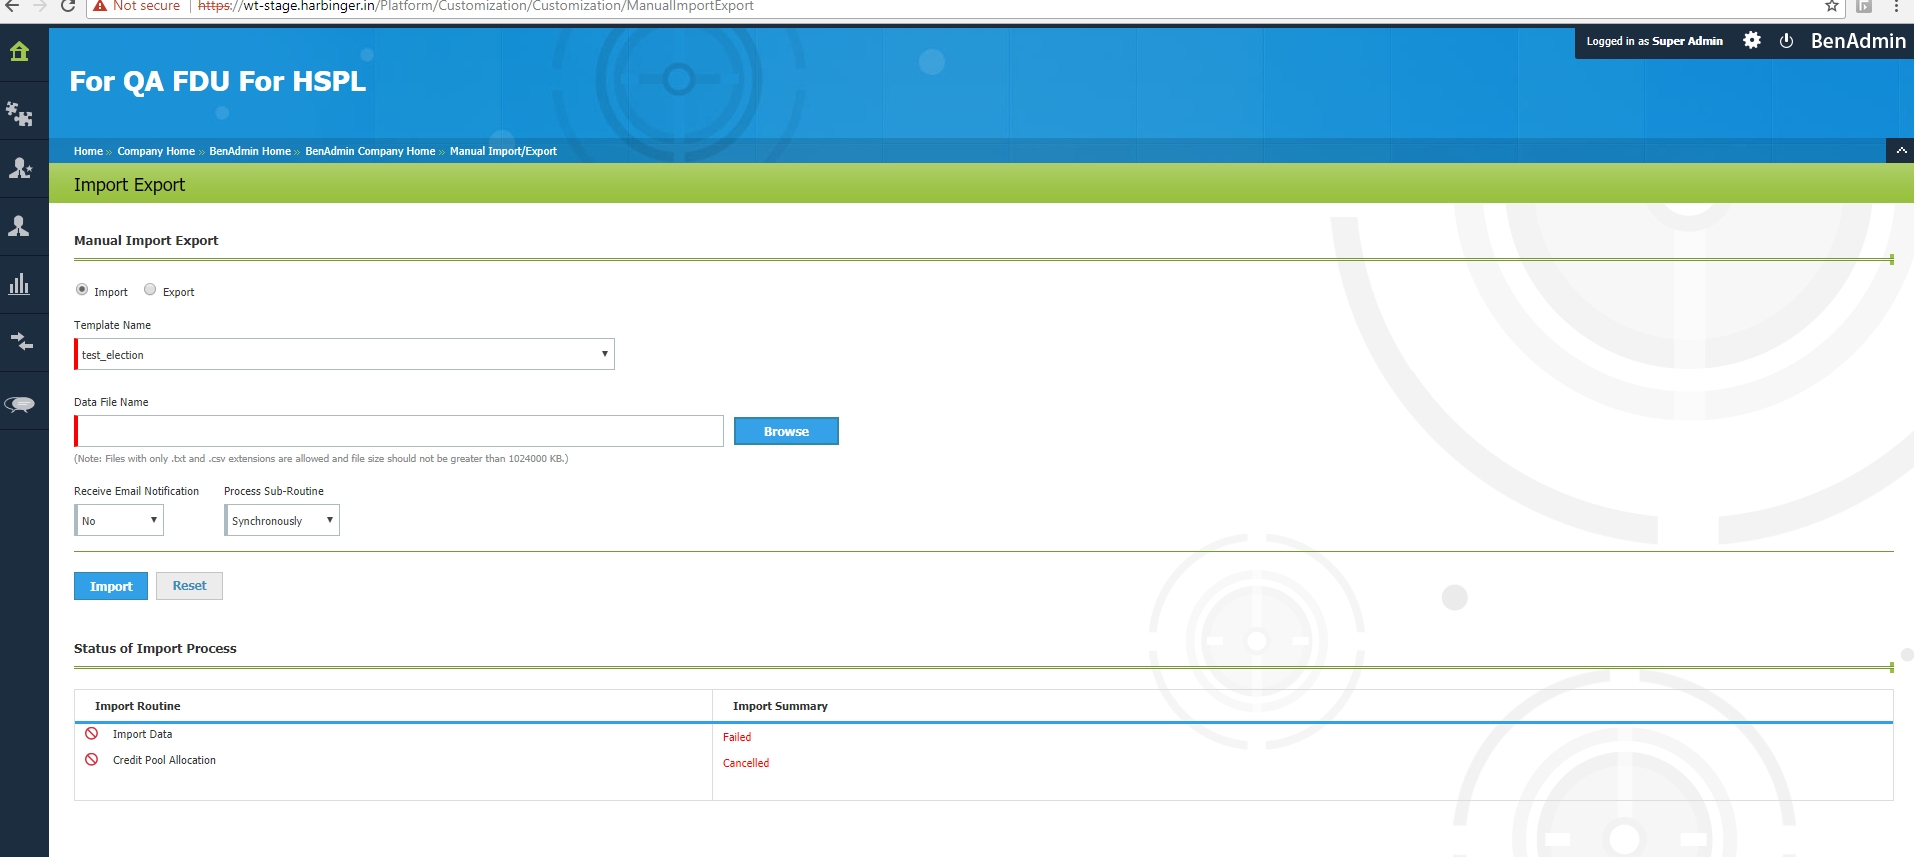Go to BenAdmin Home breadcrumb
Screen dimensions: 1920x857
pos(250,151)
